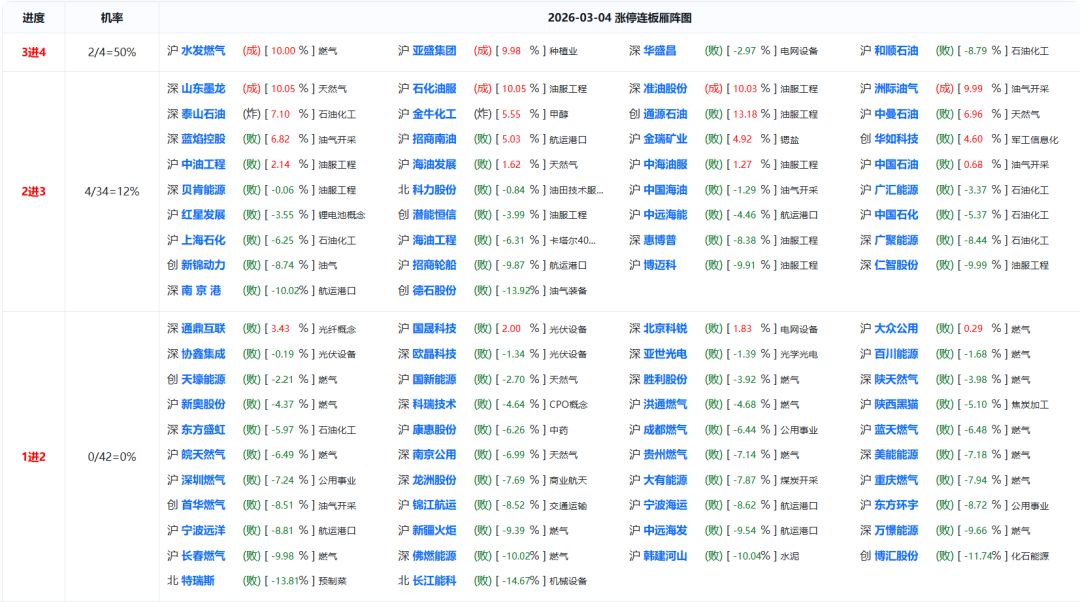Viewport: 1080px width, 602px height.
Task: Click the 机率 column header
Action: coord(112,18)
